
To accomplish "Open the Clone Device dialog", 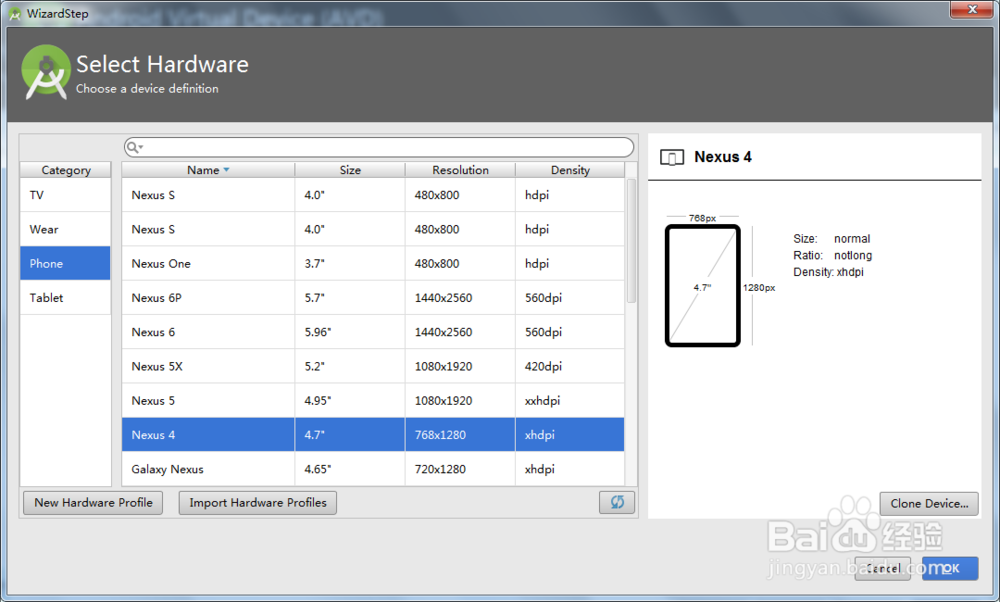I will click(928, 503).
